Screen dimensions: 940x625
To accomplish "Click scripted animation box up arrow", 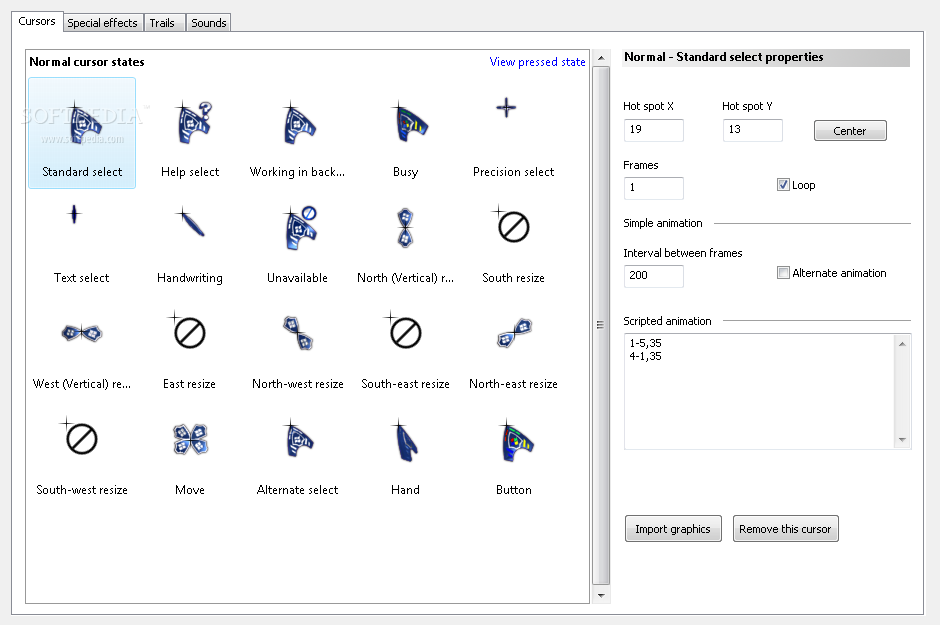I will coord(902,343).
